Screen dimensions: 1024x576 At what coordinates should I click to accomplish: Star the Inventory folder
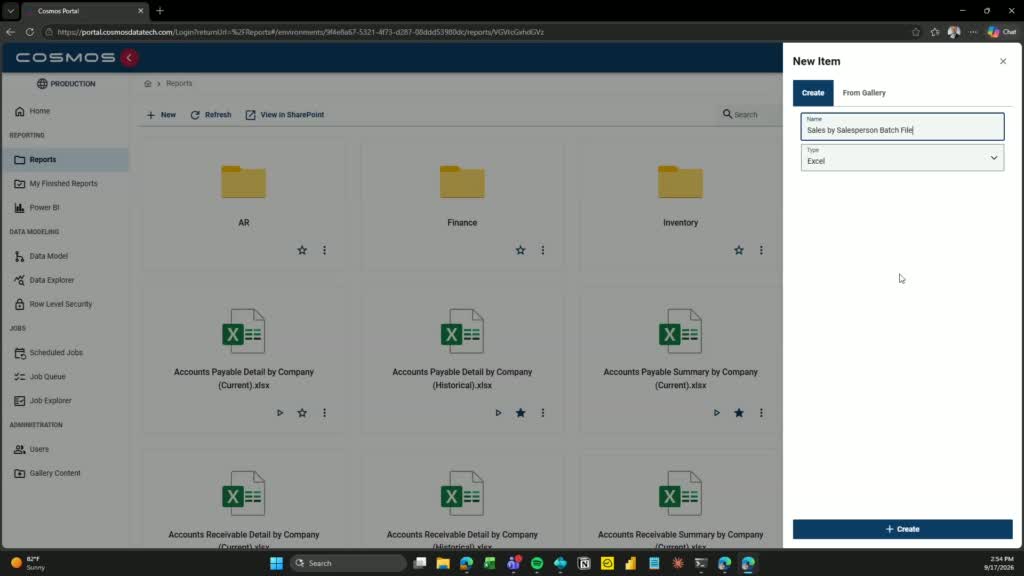point(739,250)
